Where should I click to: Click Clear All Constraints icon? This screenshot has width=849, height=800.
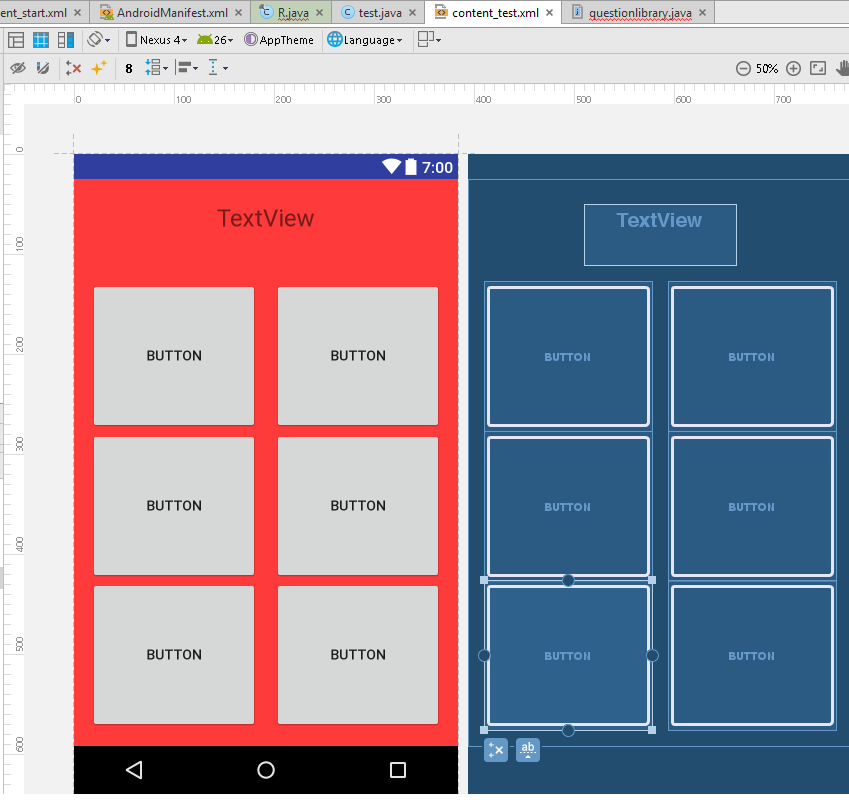(73, 68)
